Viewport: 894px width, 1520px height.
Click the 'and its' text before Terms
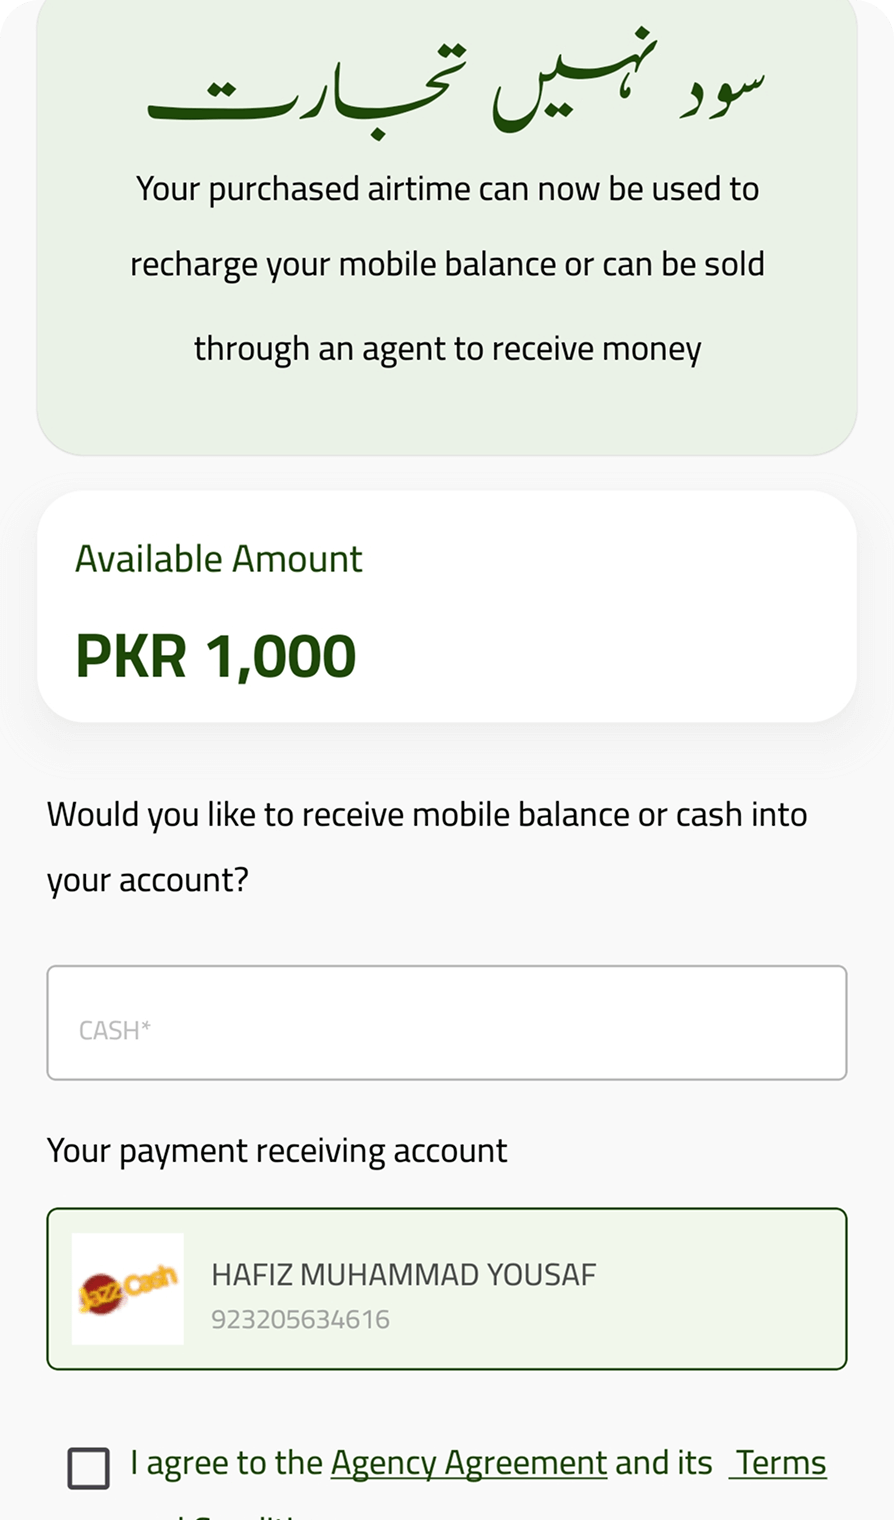point(663,1463)
